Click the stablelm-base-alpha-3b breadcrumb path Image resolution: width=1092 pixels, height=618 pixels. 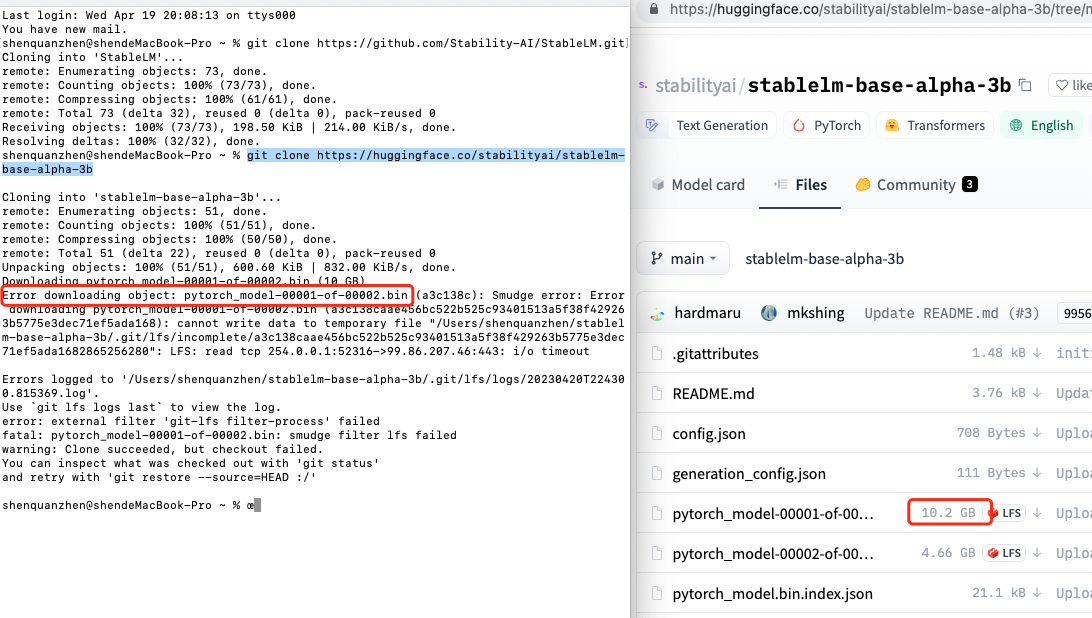(825, 259)
